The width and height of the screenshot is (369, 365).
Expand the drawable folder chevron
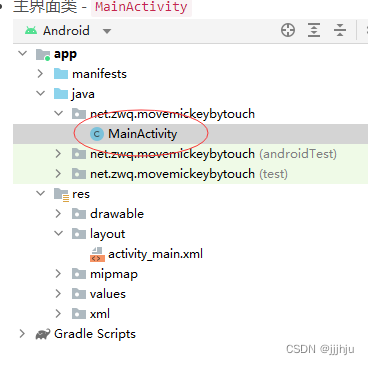(58, 214)
